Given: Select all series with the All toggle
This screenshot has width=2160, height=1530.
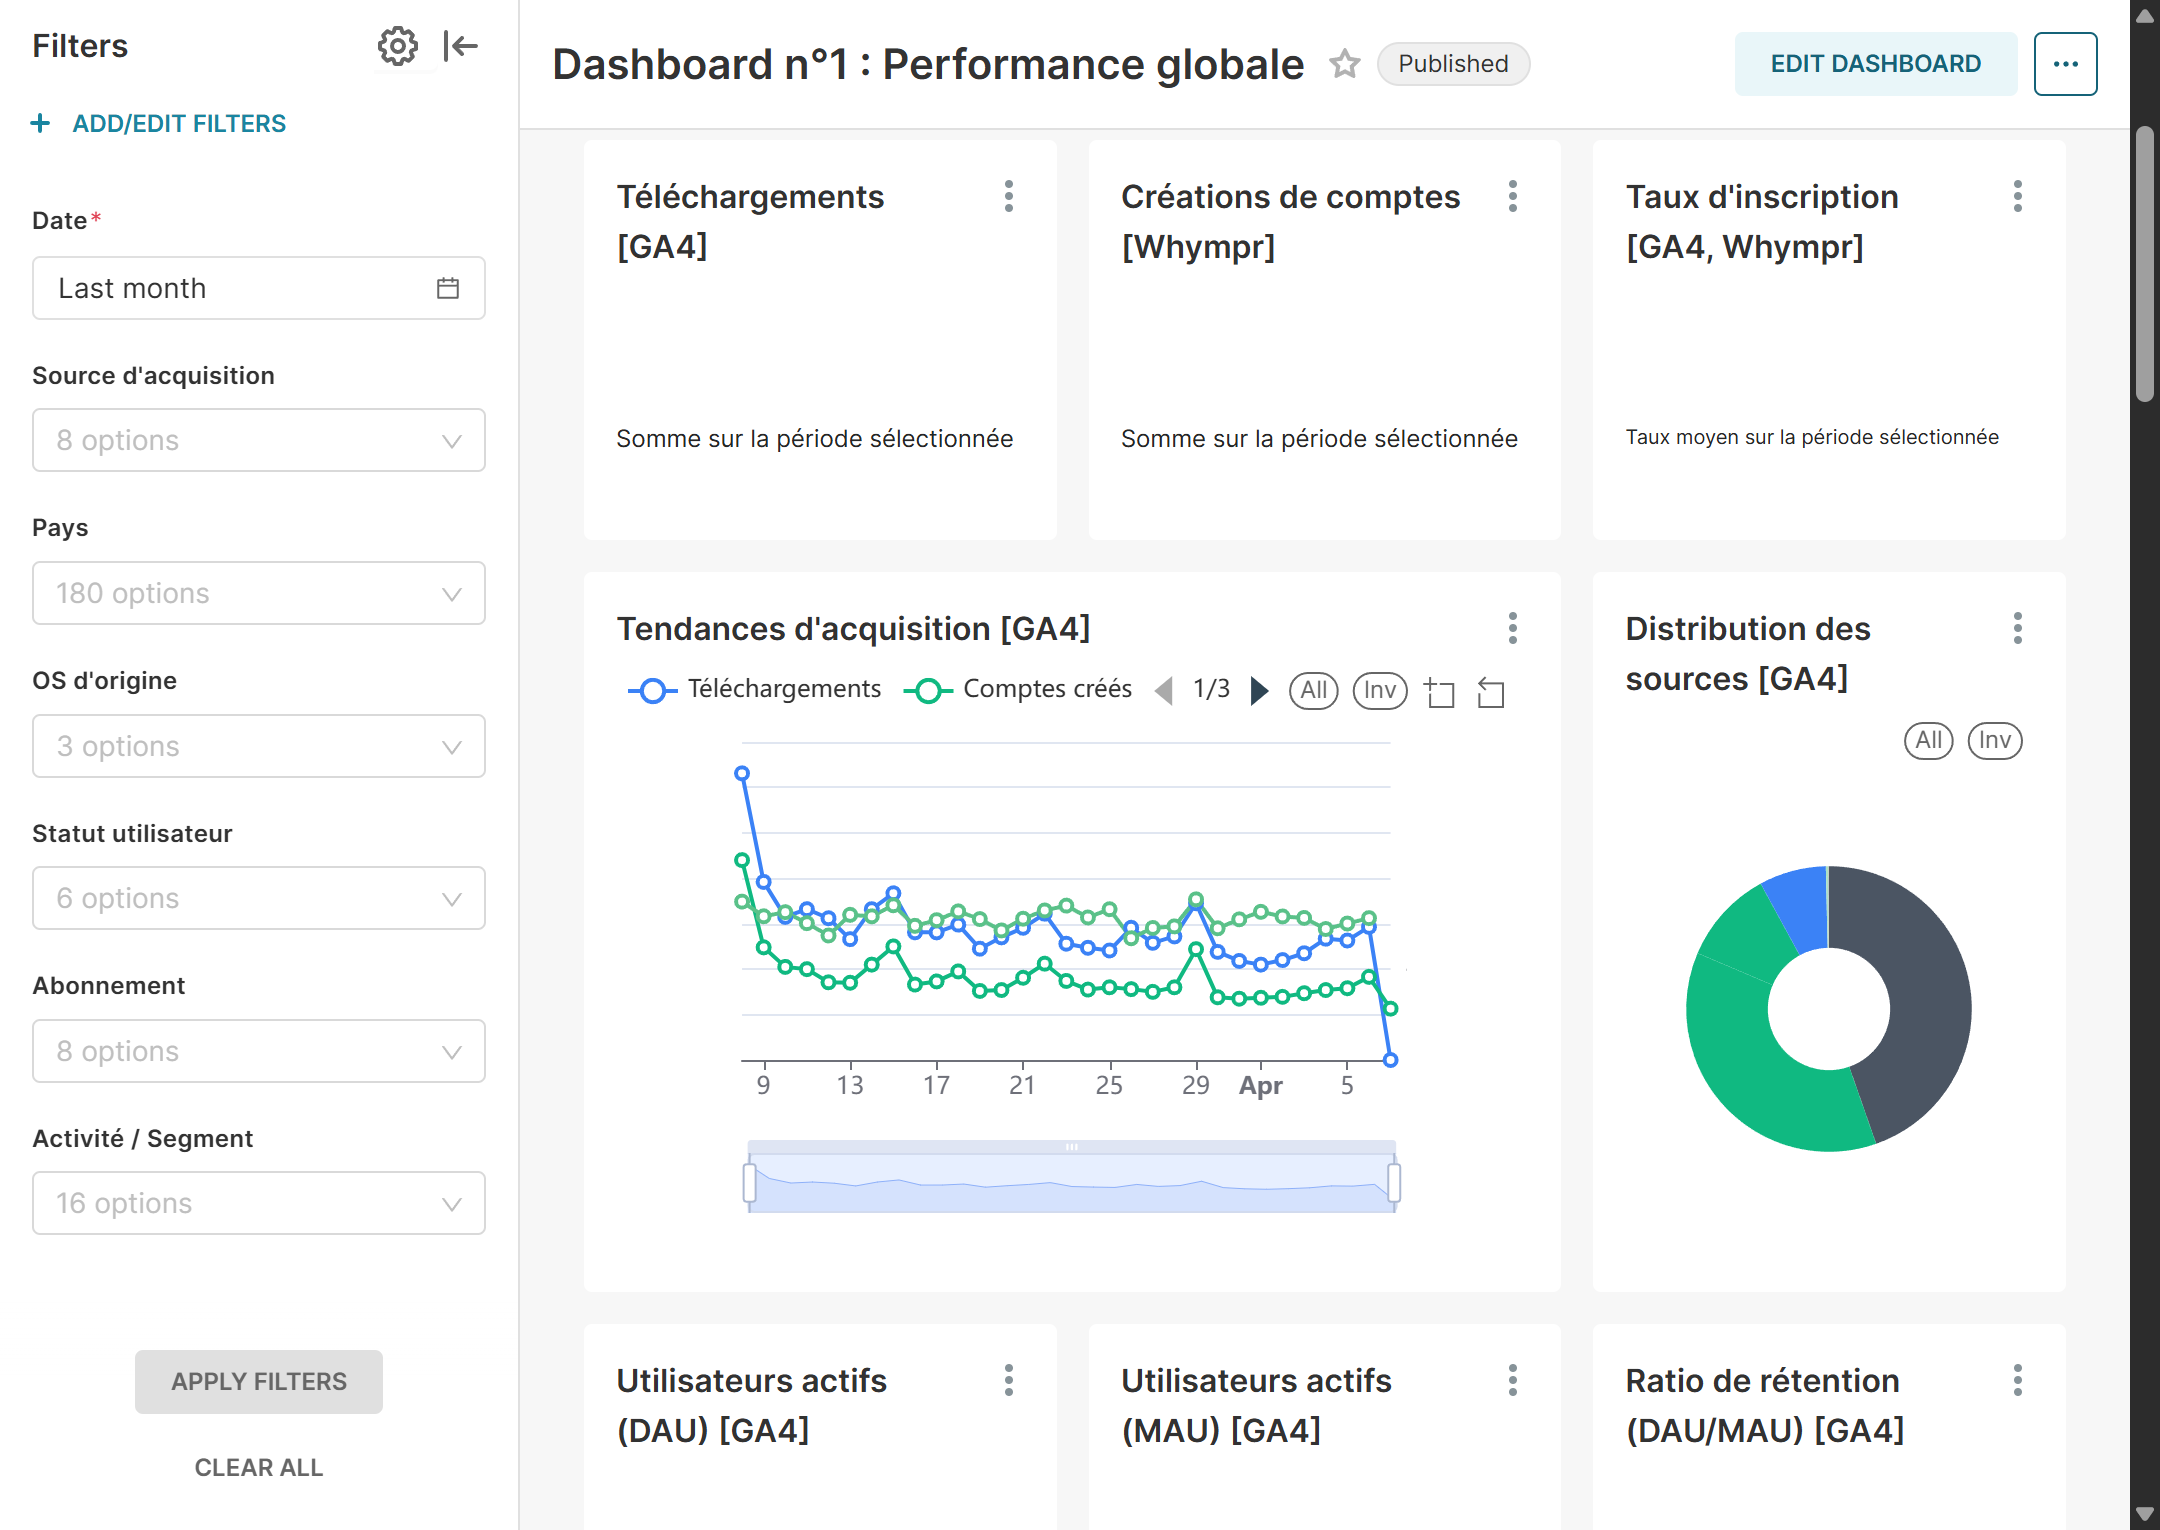Looking at the screenshot, I should pyautogui.click(x=1313, y=690).
